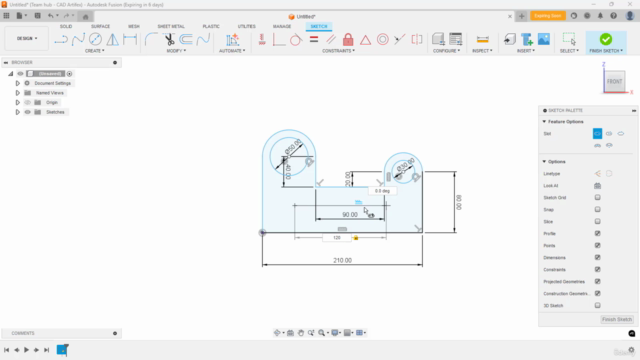Image resolution: width=640 pixels, height=360 pixels.
Task: Apply the Concentric constraint
Action: coord(382,40)
